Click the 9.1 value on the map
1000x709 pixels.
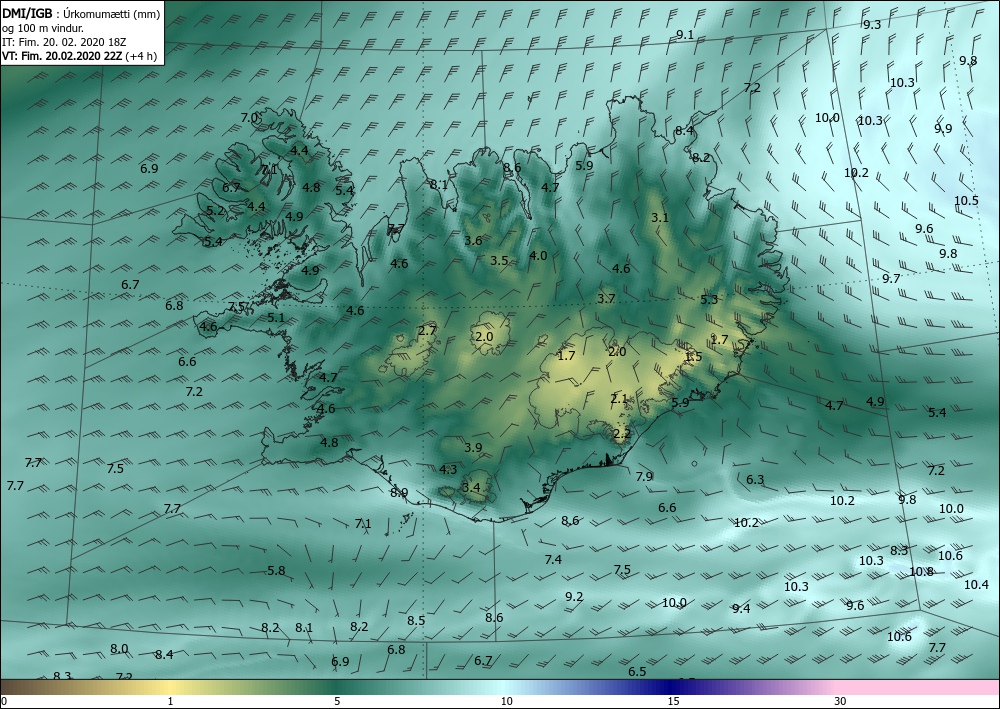685,35
